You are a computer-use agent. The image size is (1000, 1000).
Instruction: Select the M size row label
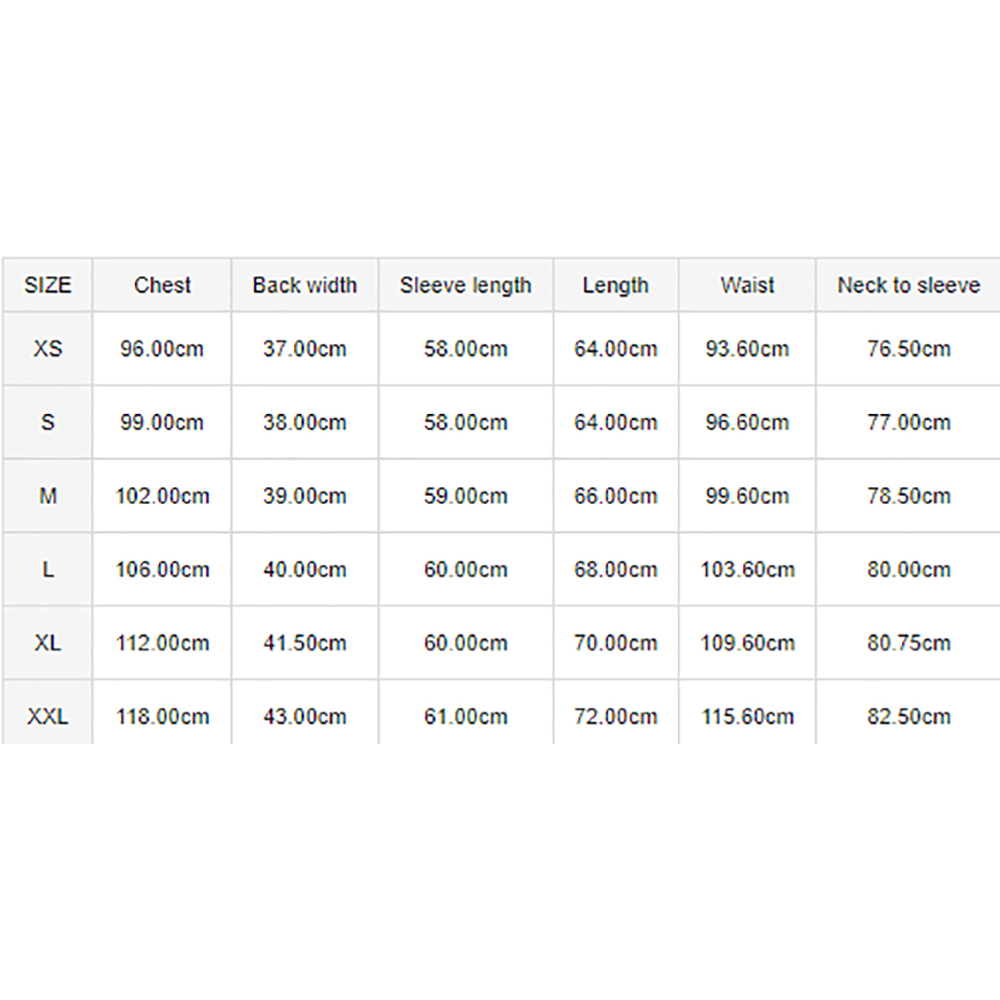coord(48,496)
